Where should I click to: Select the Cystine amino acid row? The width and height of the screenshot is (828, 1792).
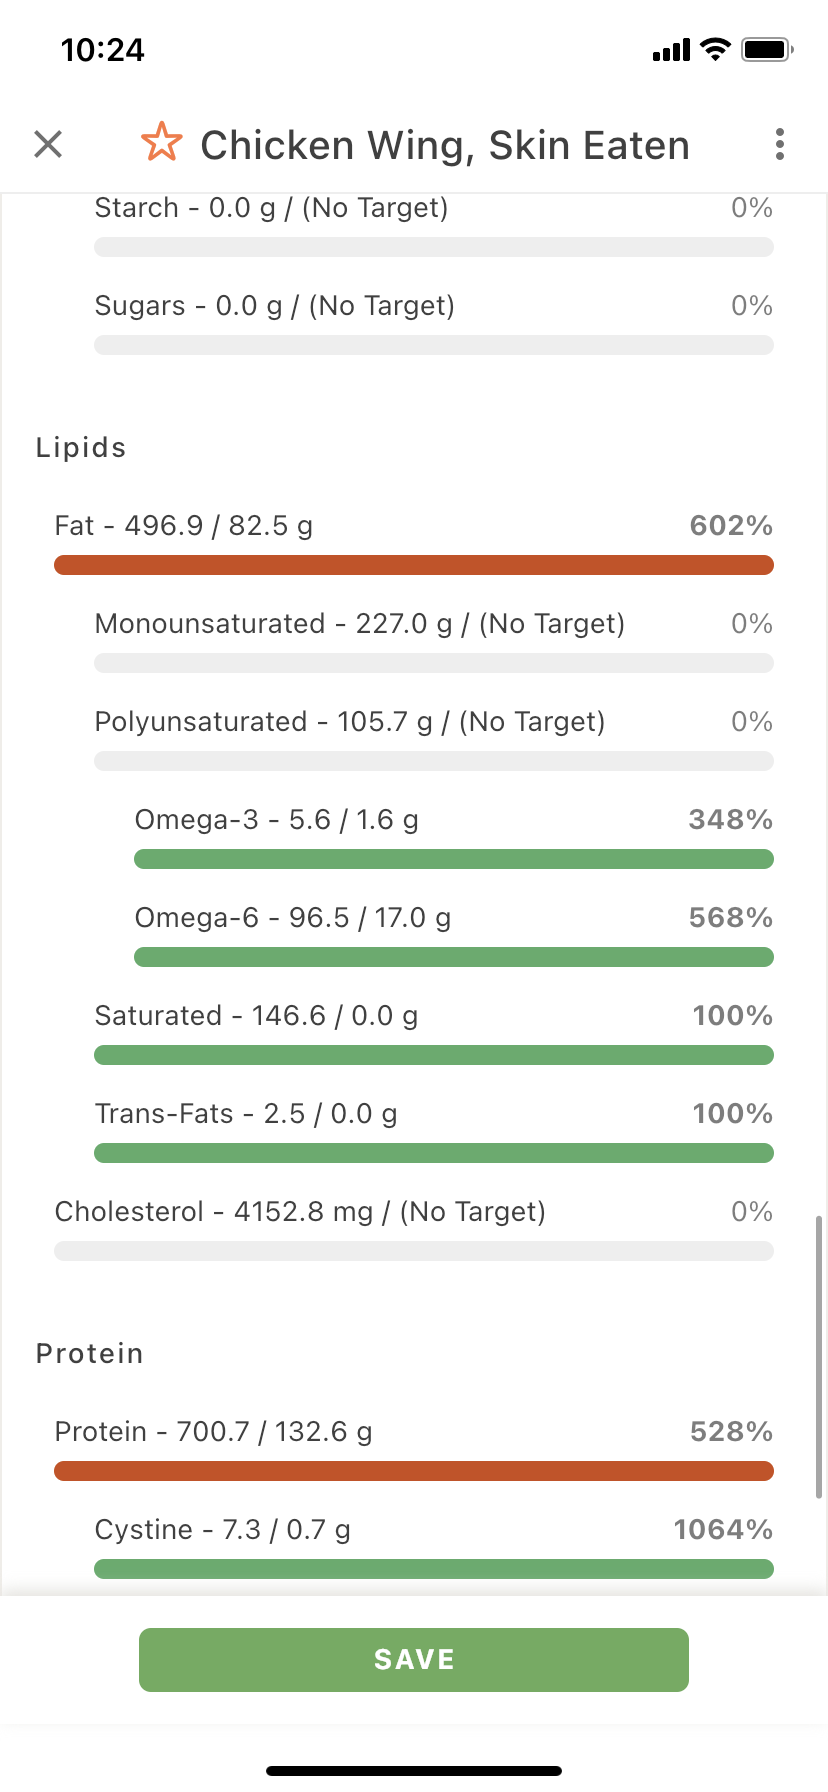point(434,1548)
